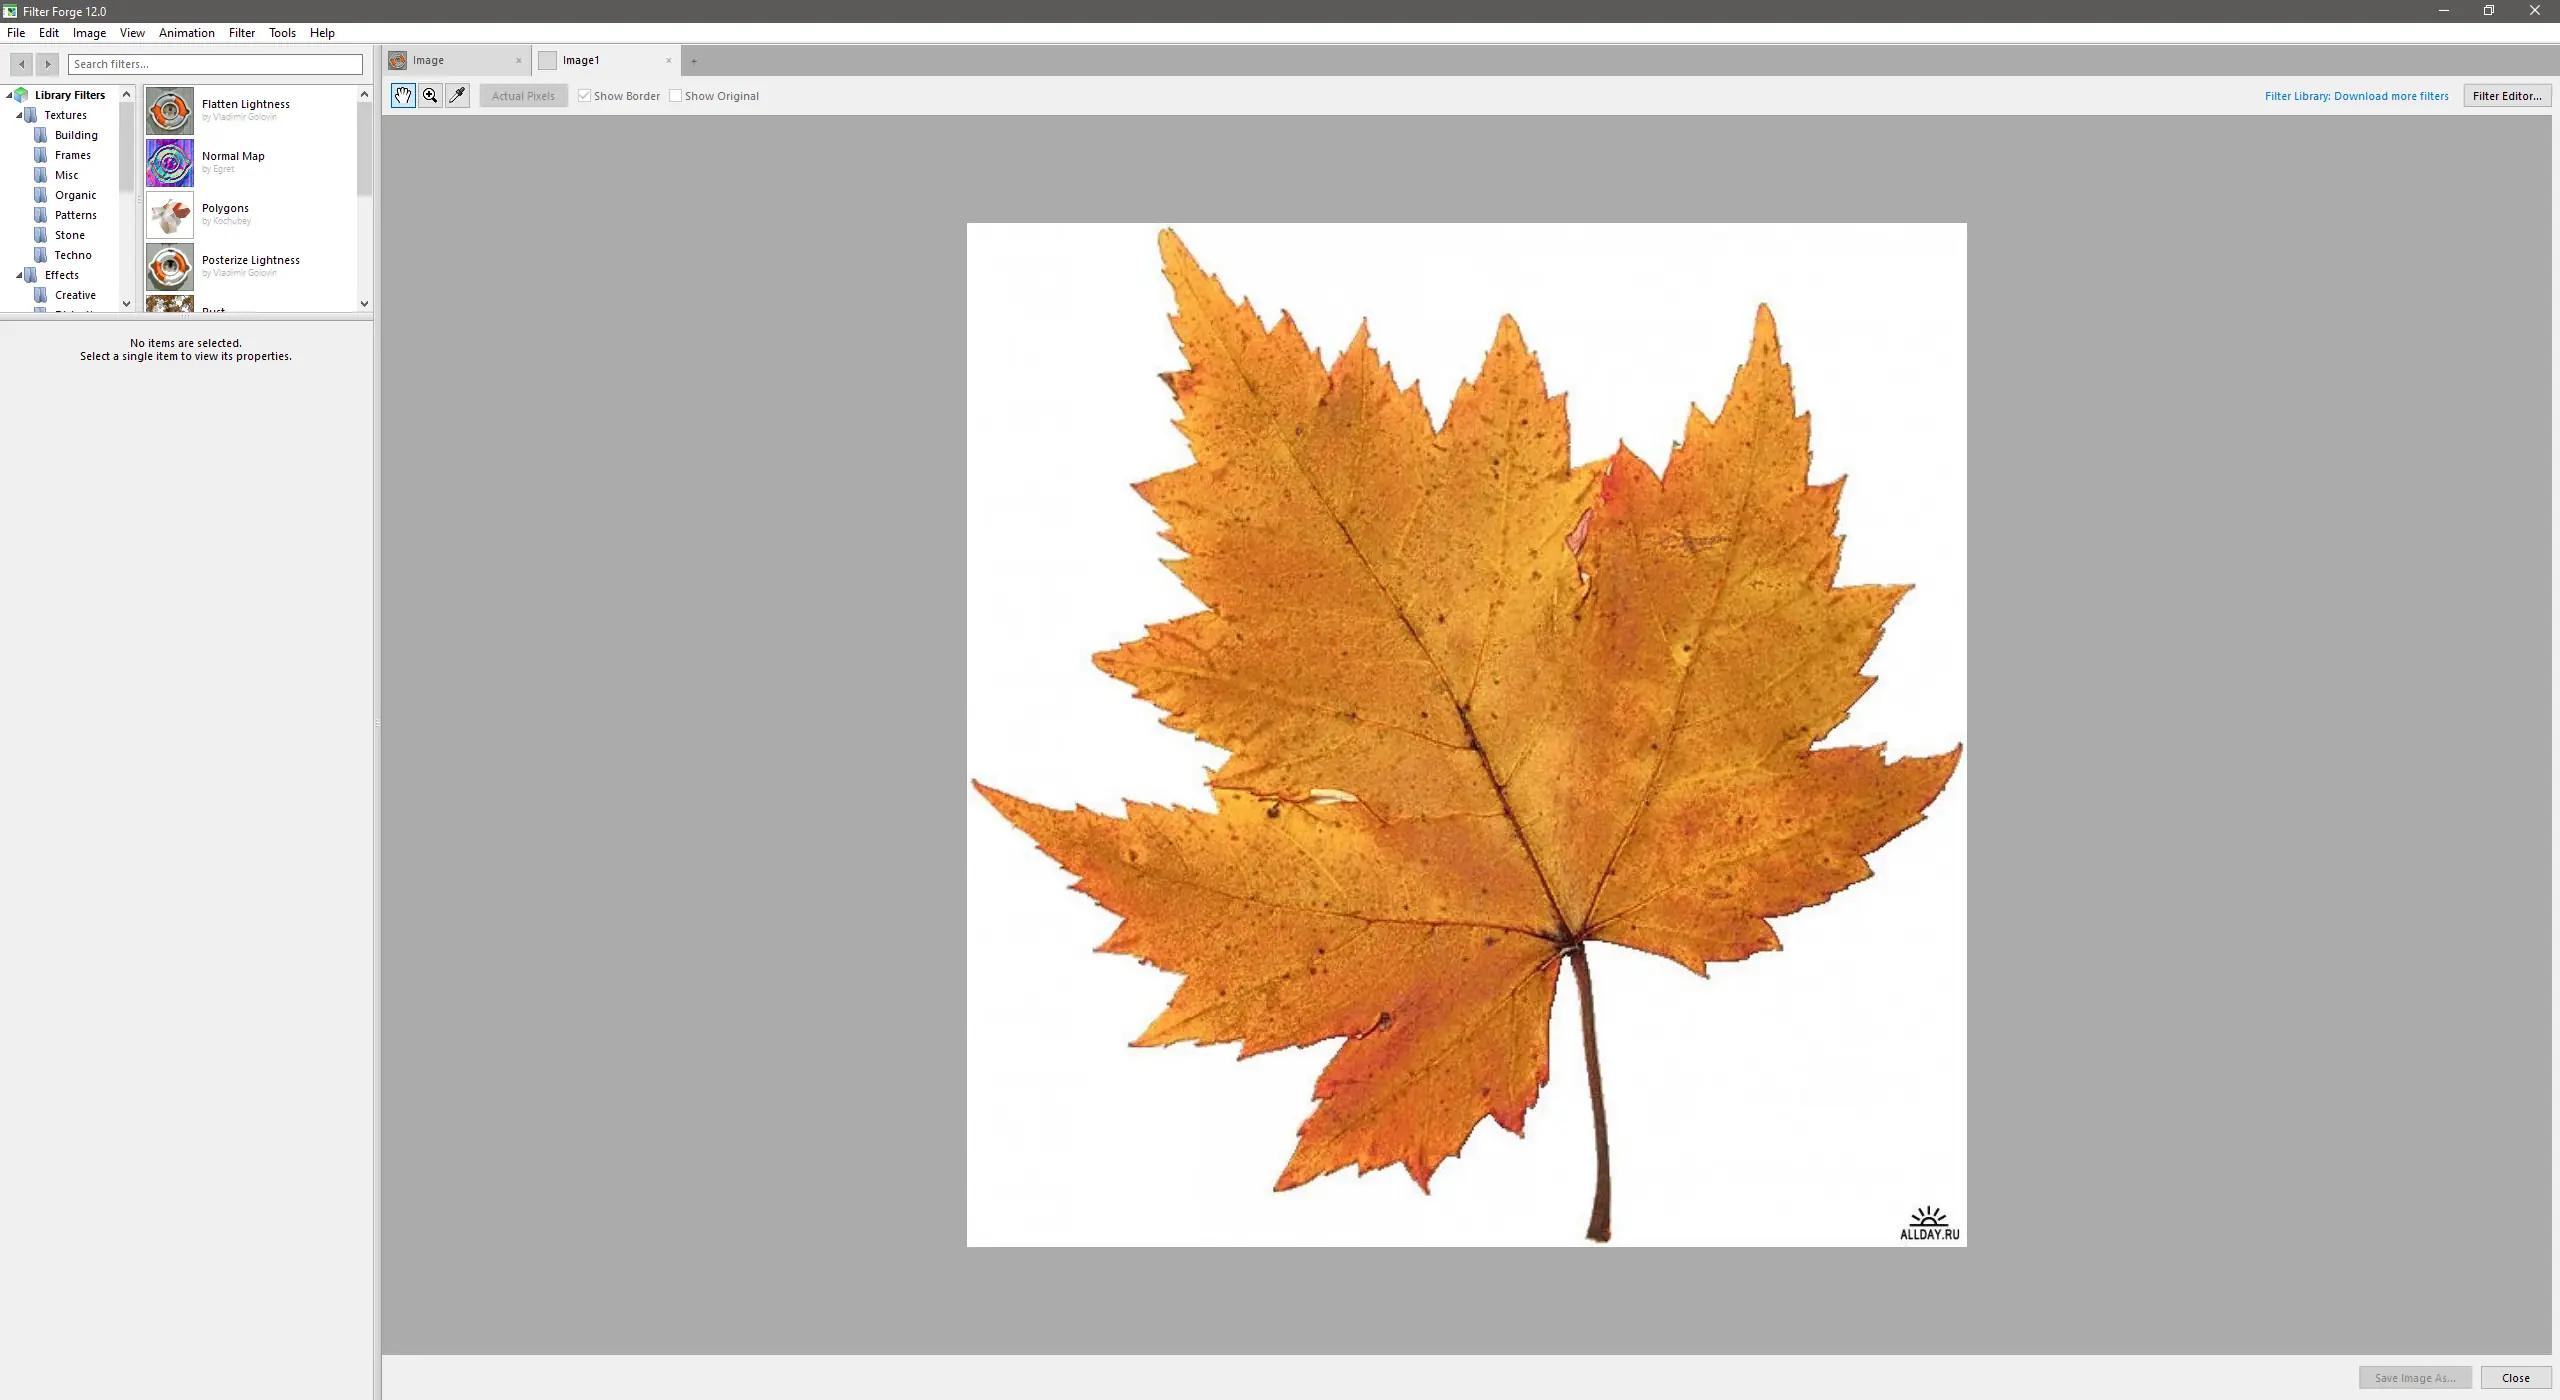The height and width of the screenshot is (1400, 2560).
Task: Enable the Show Original checkbox
Action: pos(676,96)
